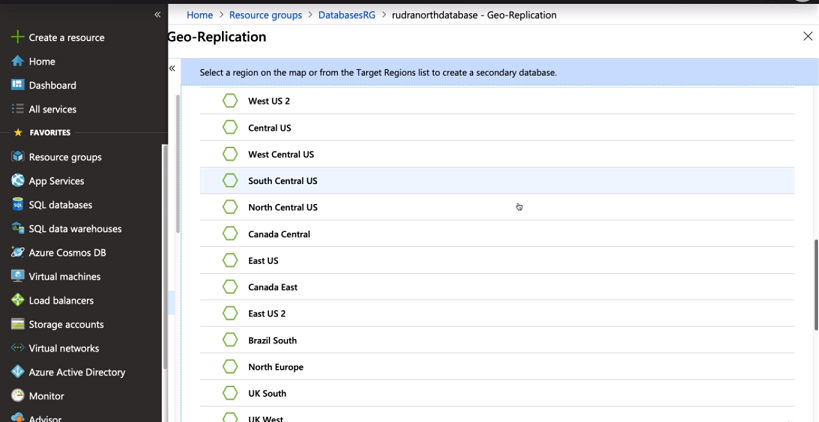Open the Home house icon in sidebar

coord(18,61)
